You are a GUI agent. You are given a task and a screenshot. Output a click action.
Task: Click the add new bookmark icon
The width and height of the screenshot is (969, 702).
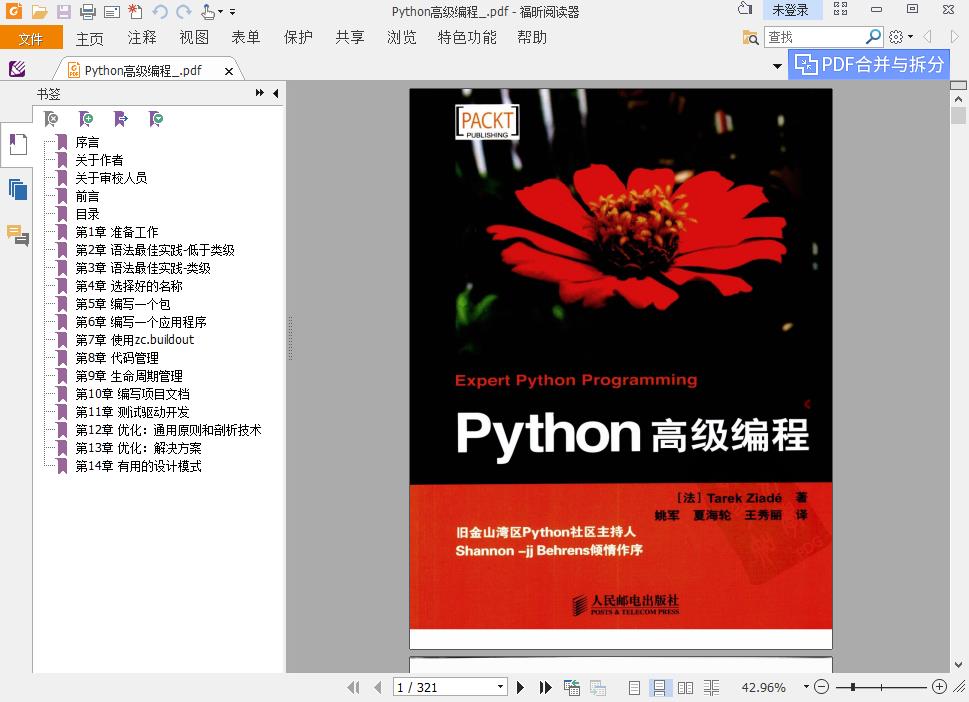click(x=86, y=119)
